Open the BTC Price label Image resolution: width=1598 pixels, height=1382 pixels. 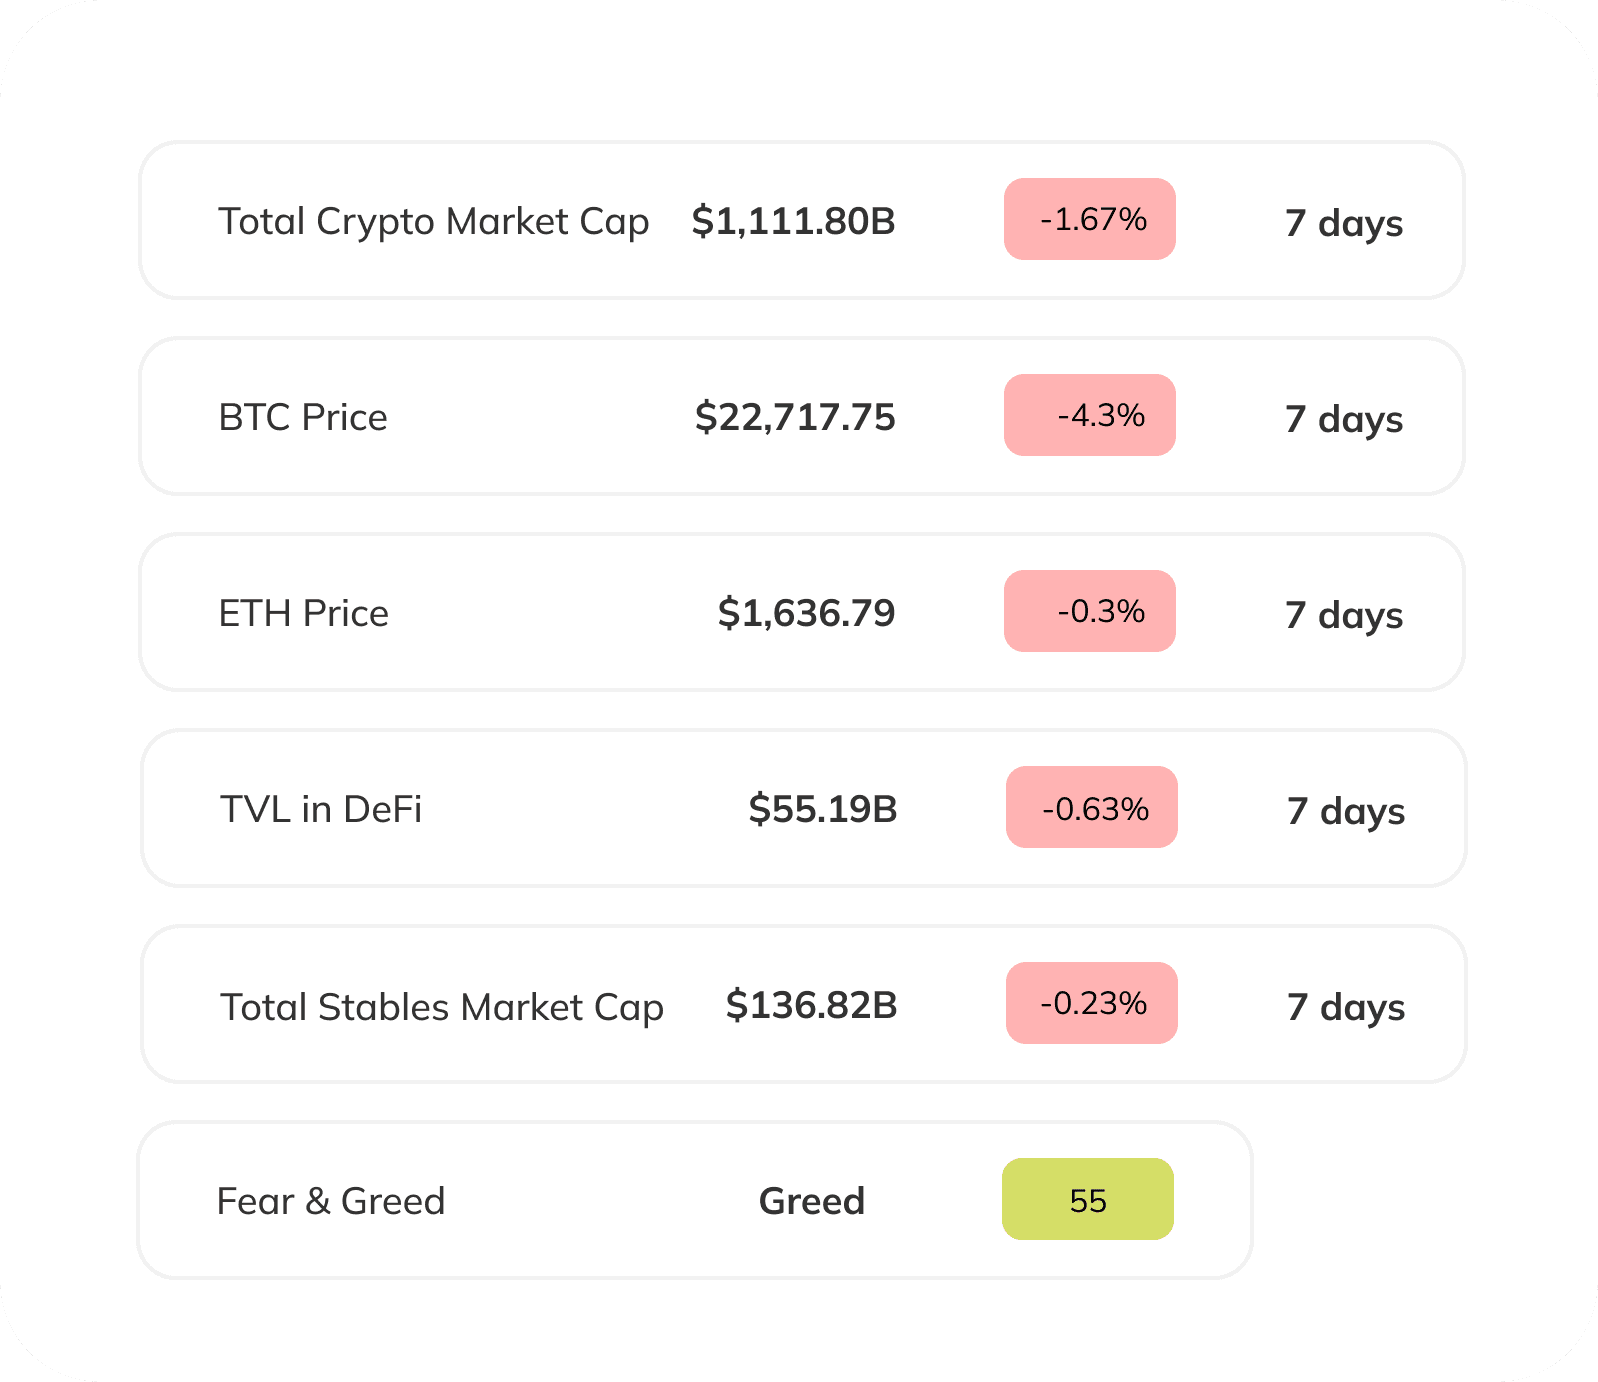point(303,417)
